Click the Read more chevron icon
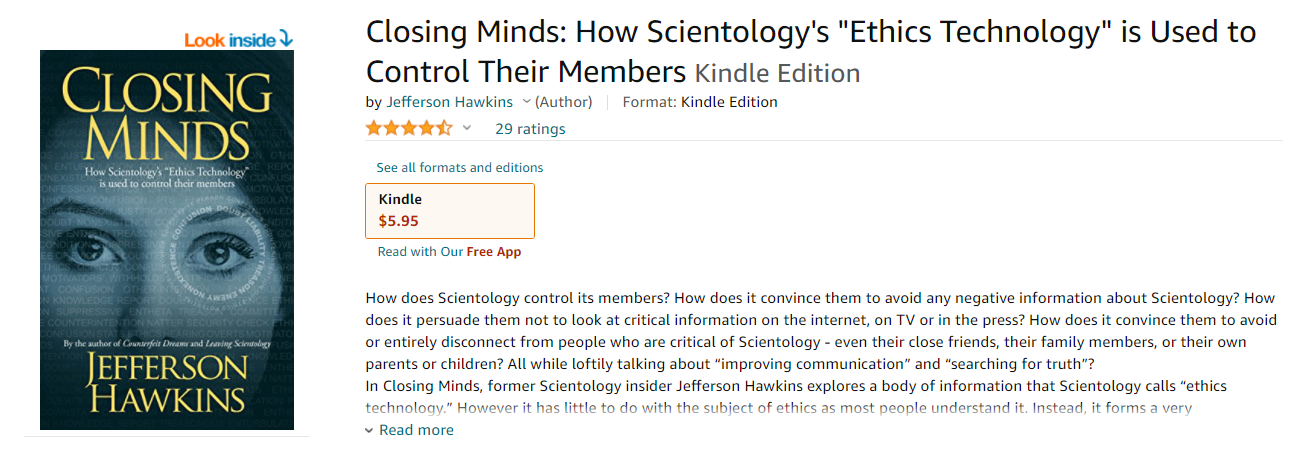Image resolution: width=1309 pixels, height=453 pixels. (x=369, y=431)
